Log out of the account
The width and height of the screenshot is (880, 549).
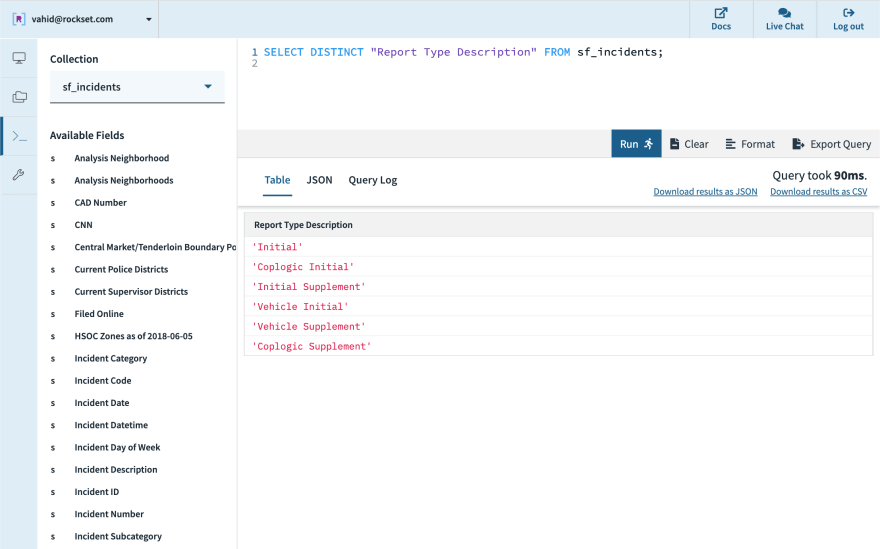point(848,19)
